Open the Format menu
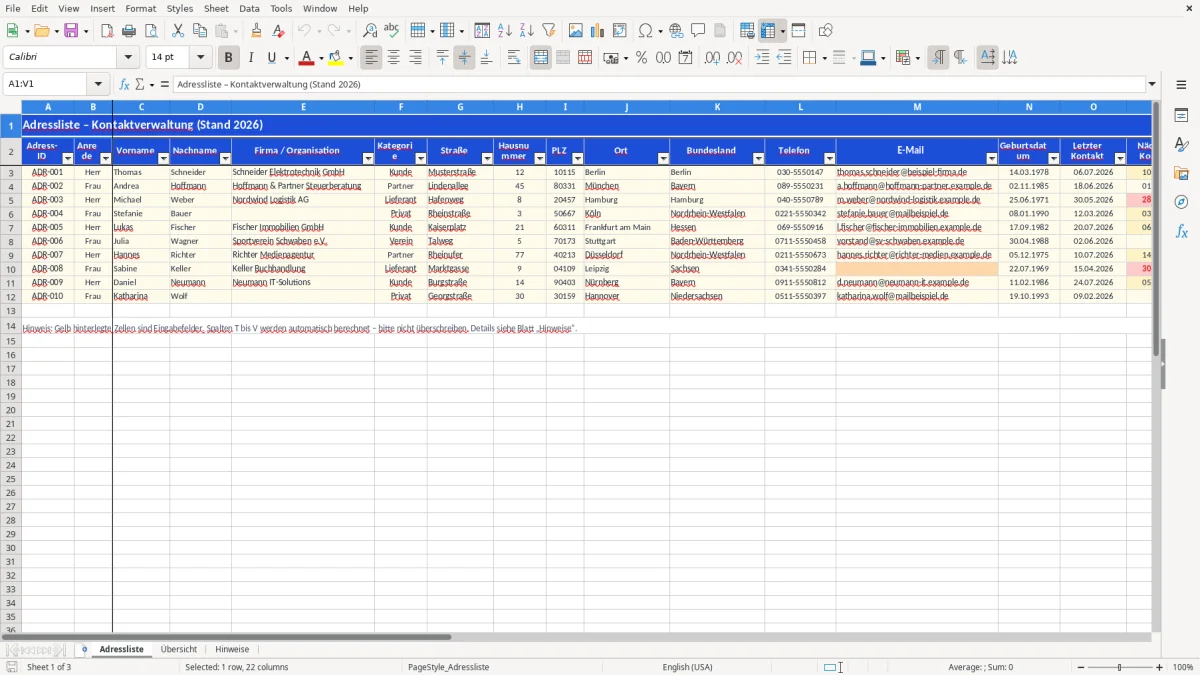 140,8
